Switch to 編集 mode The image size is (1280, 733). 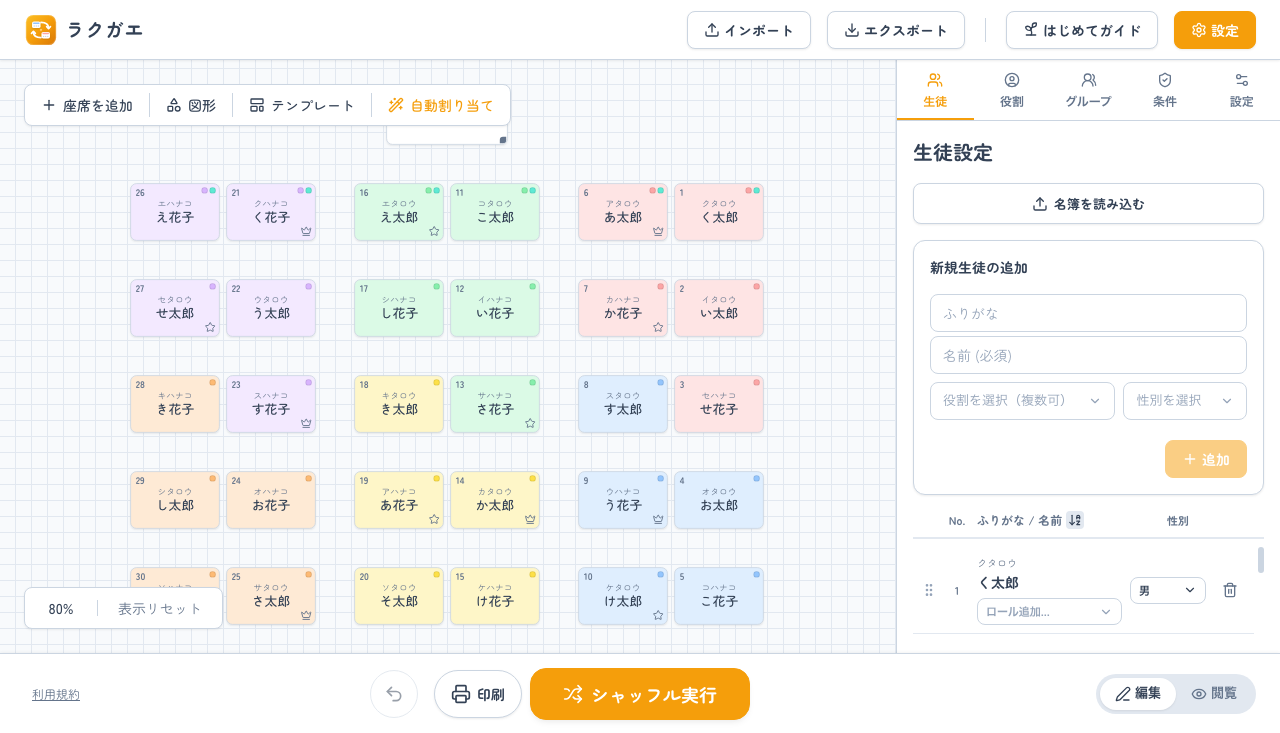[x=1138, y=694]
